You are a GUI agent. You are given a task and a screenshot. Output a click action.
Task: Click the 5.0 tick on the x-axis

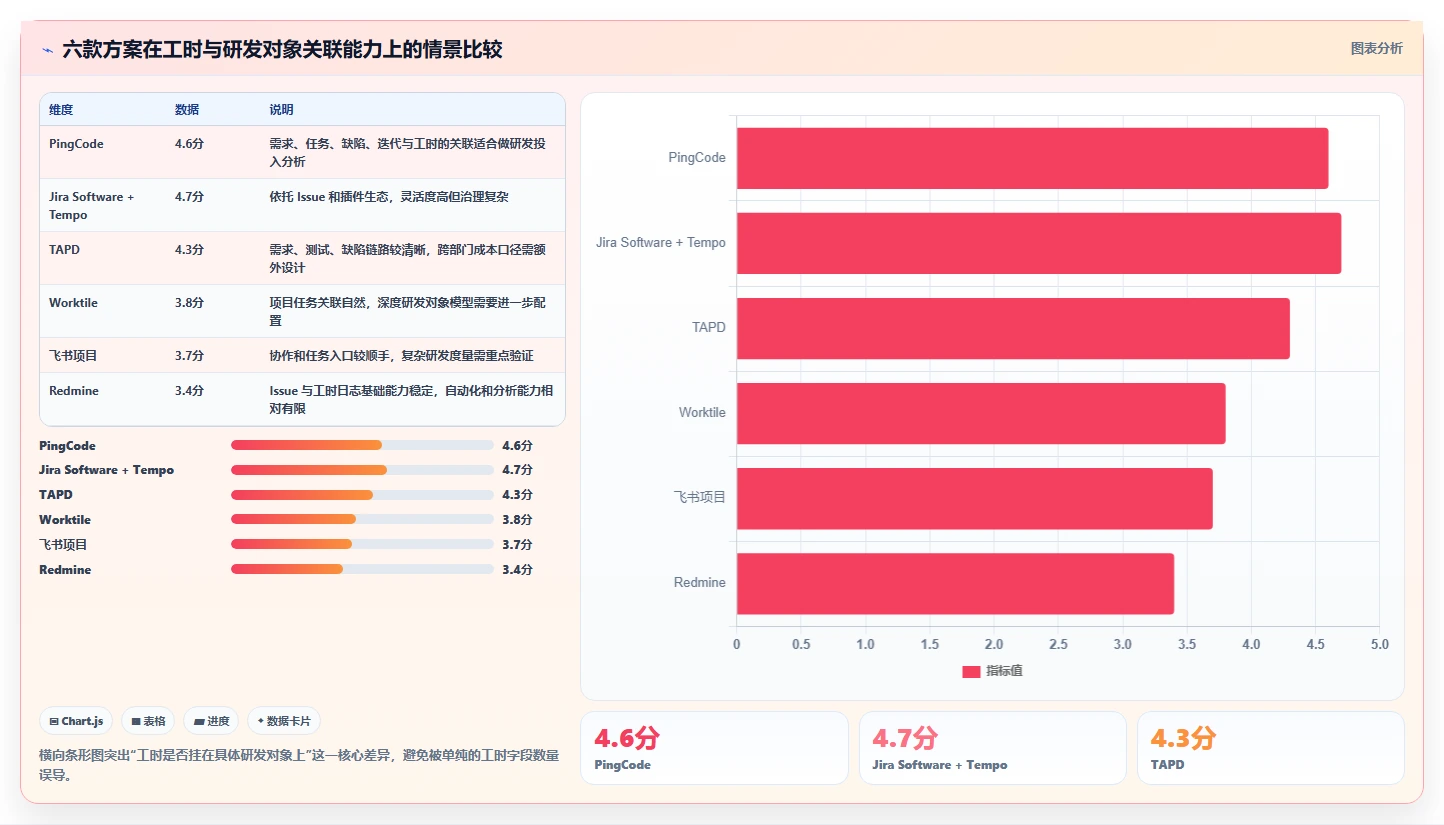(1380, 645)
